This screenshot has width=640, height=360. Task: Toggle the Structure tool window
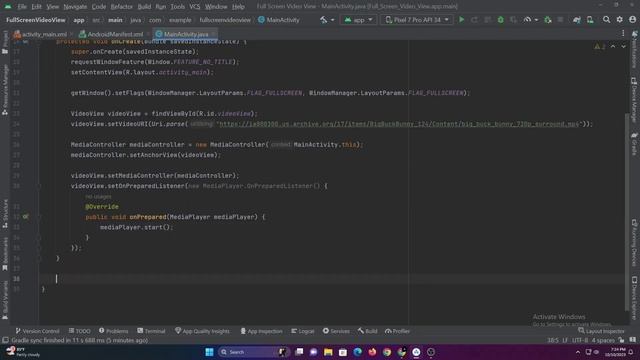coord(5,213)
